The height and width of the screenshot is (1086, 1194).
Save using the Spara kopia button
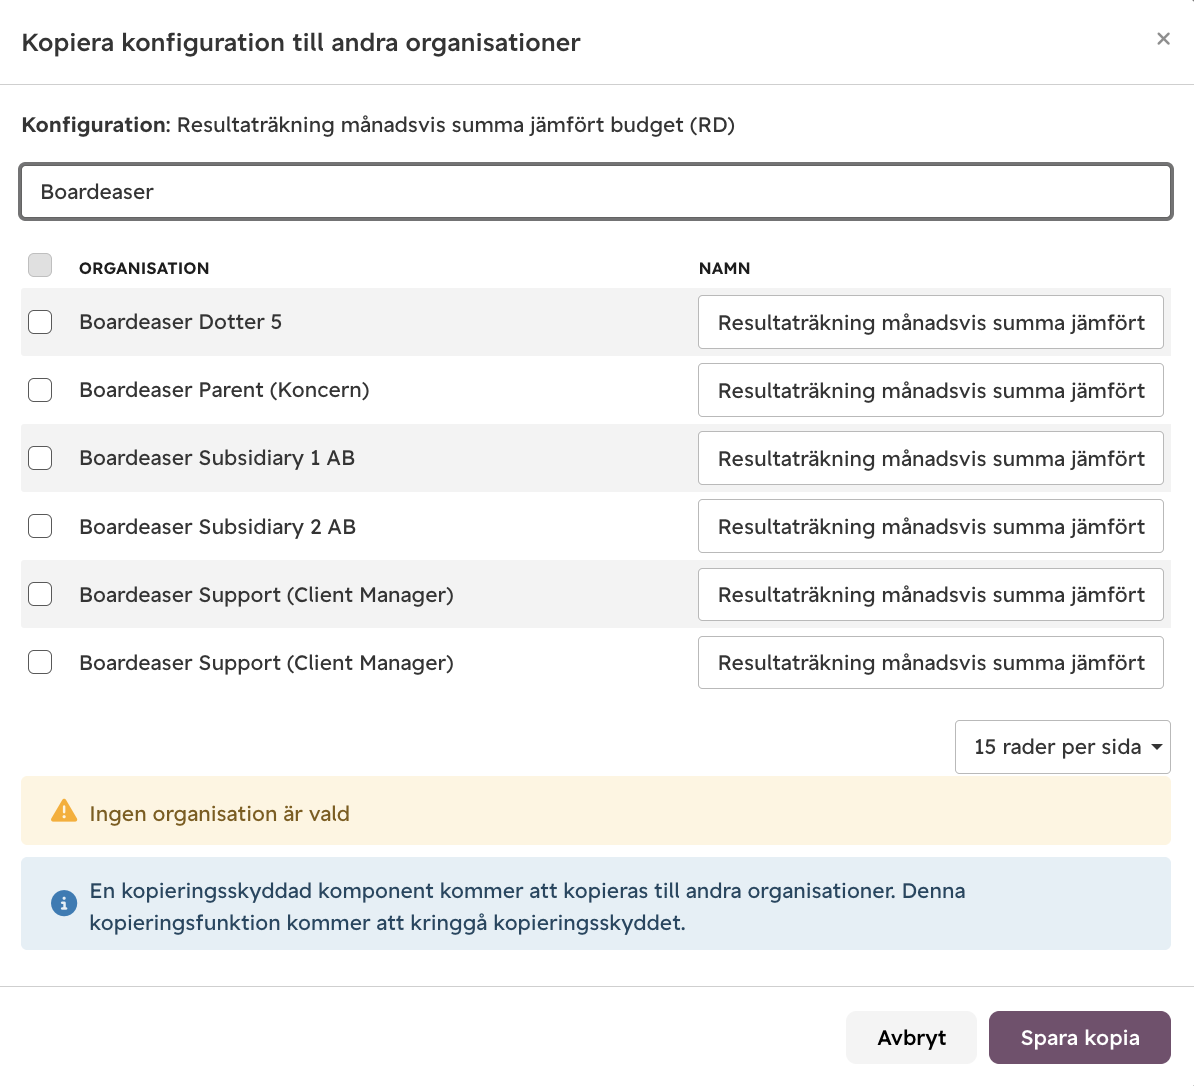pos(1080,1037)
